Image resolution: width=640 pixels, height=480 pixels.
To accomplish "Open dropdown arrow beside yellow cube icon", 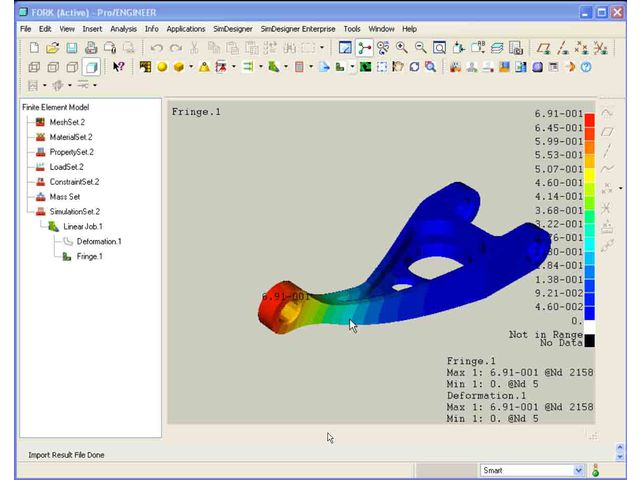I will [x=191, y=67].
